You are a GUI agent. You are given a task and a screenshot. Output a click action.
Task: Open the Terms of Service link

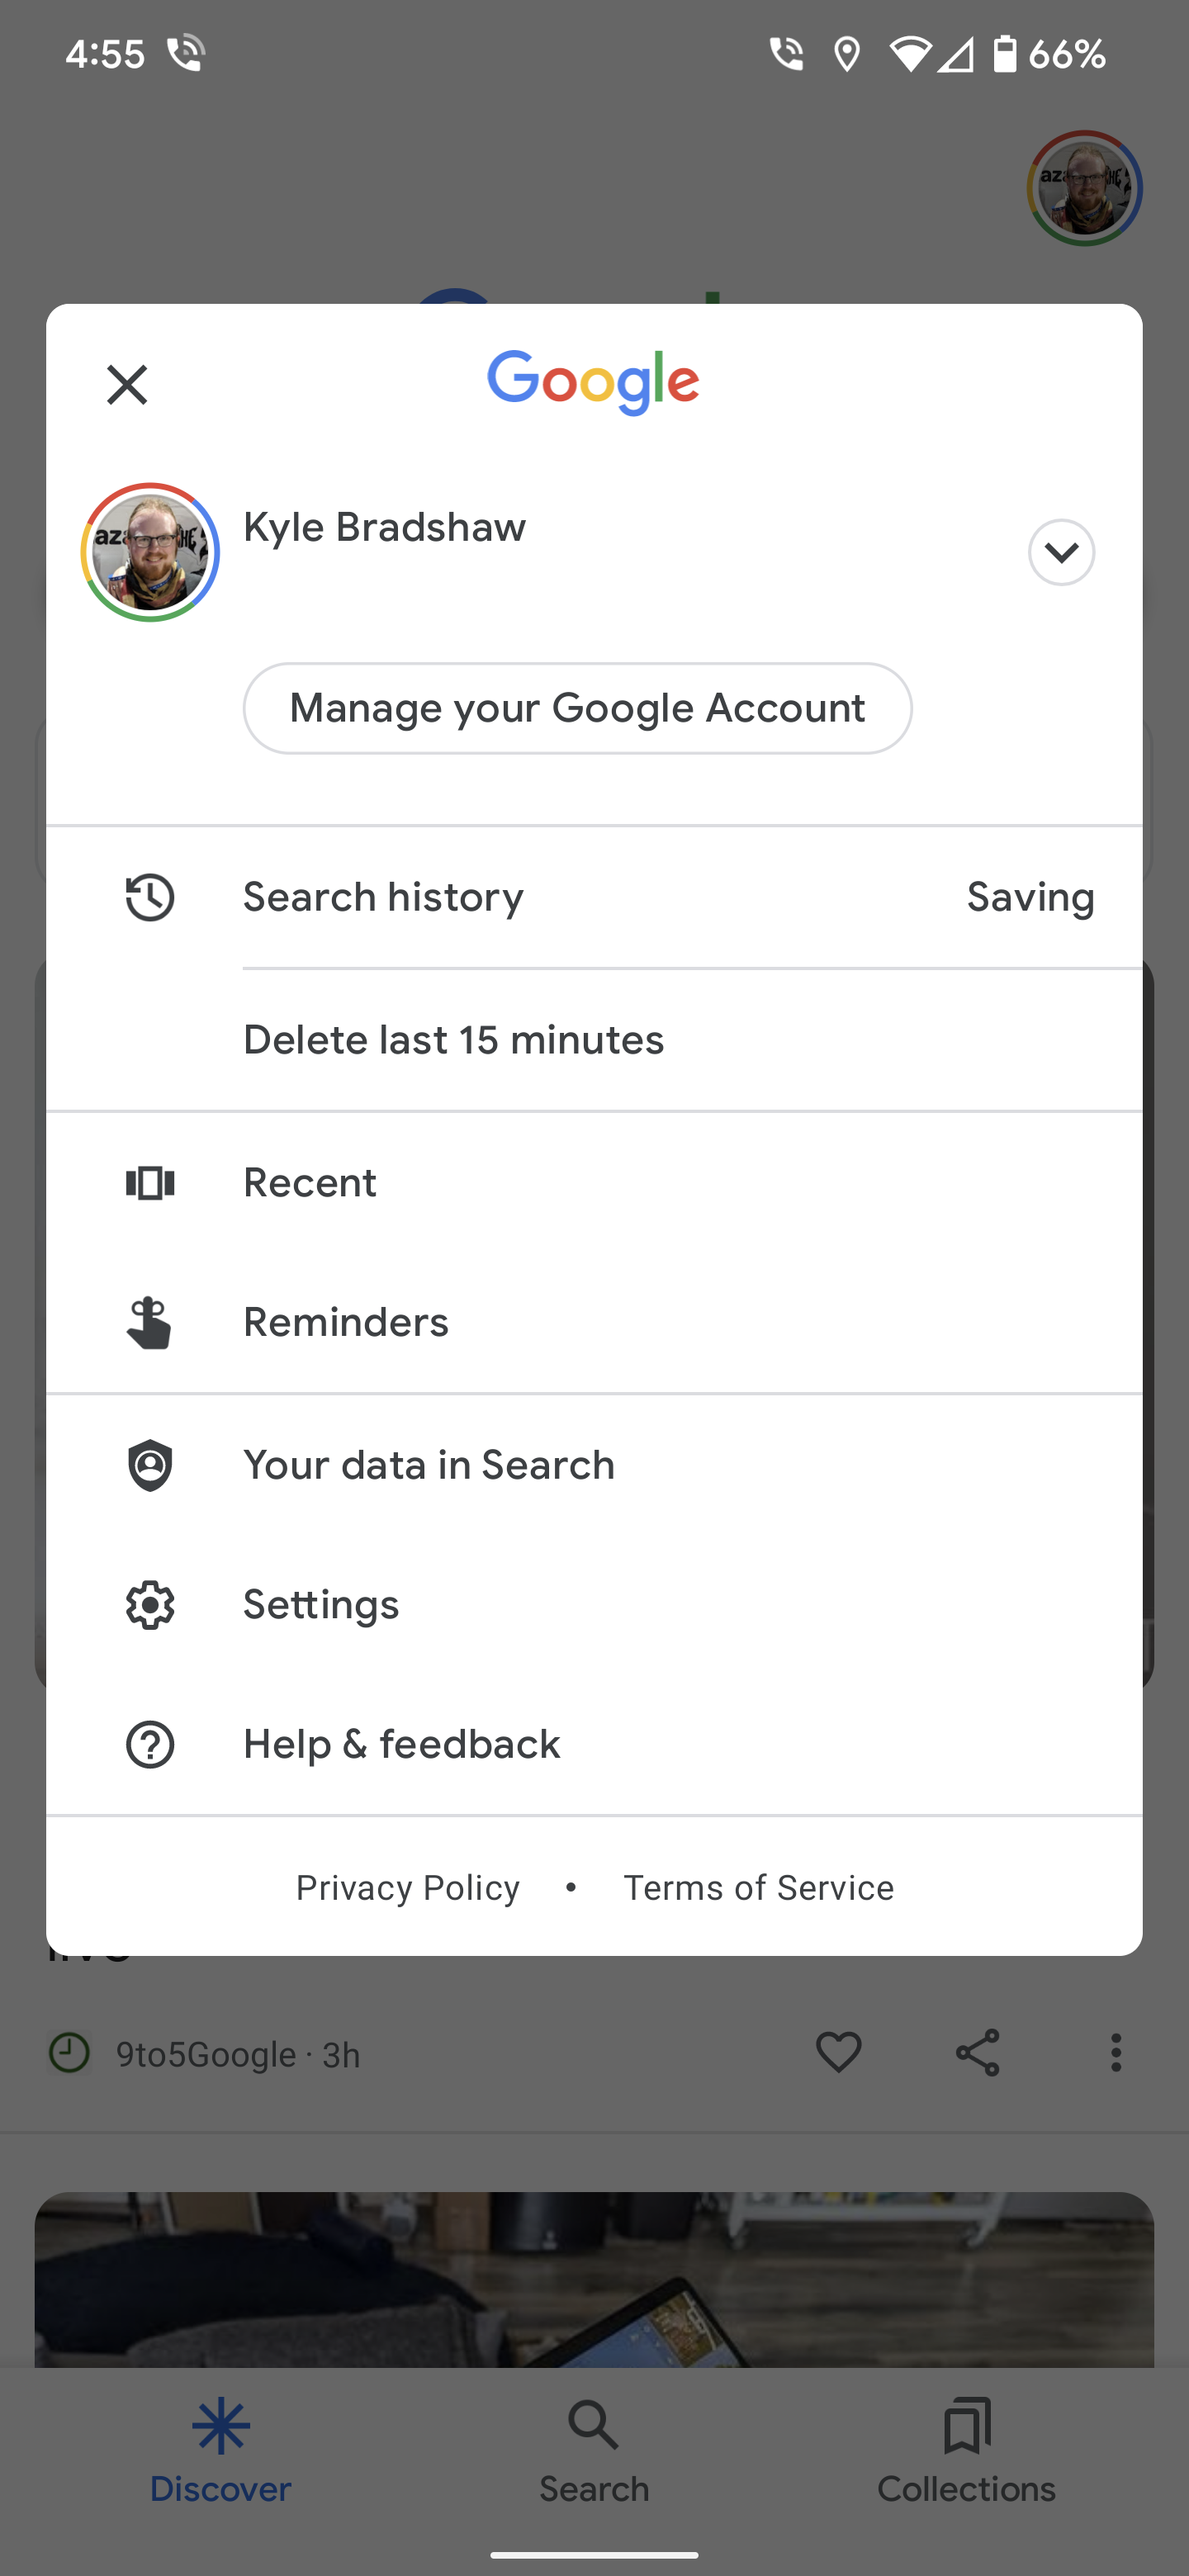(758, 1887)
